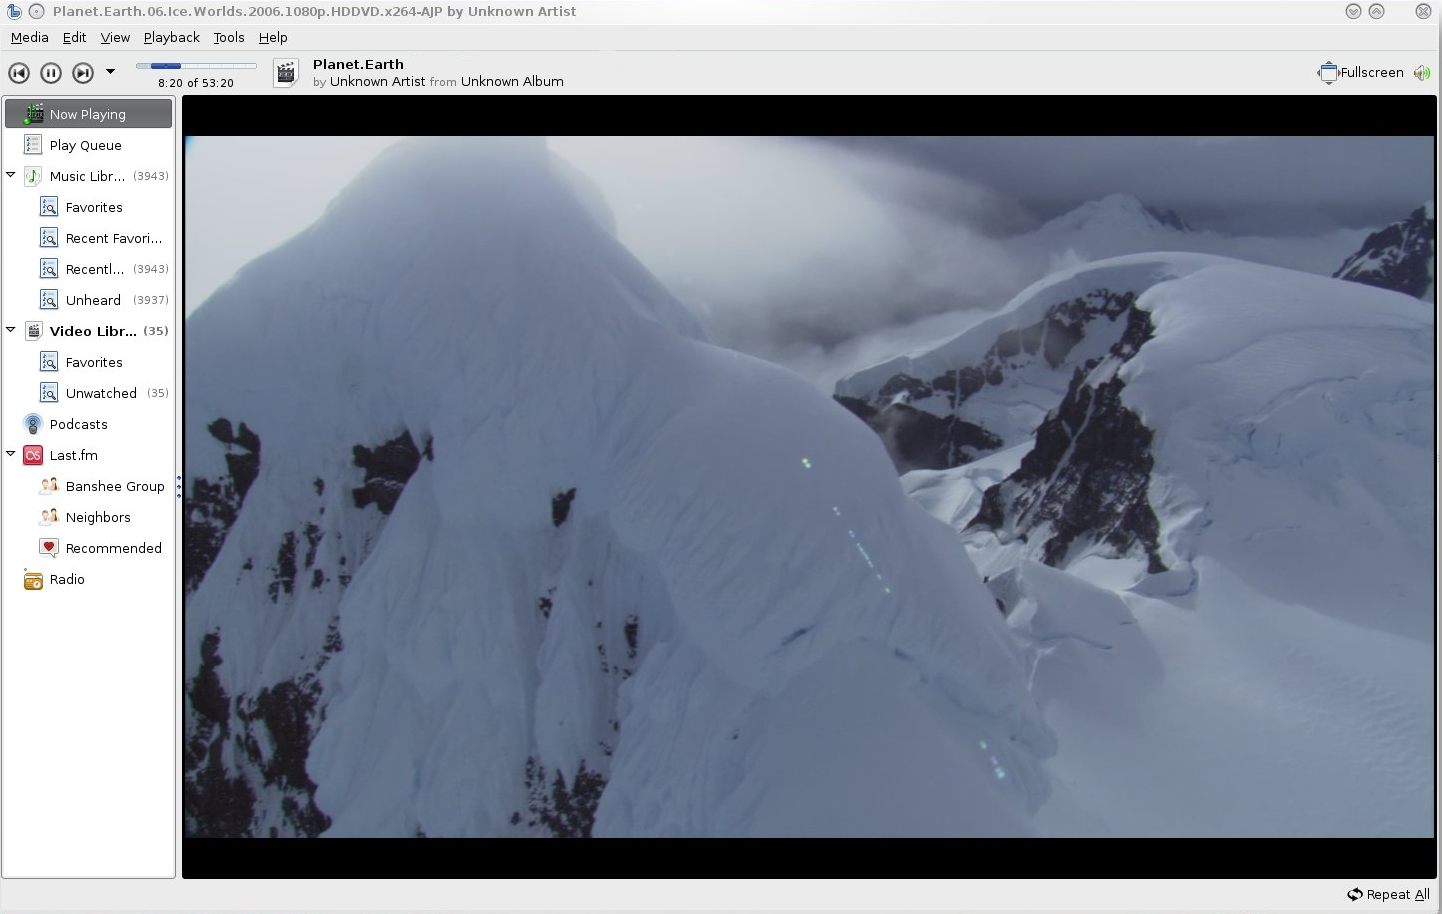Click the Recommended heart icon
The image size is (1442, 914).
(49, 547)
